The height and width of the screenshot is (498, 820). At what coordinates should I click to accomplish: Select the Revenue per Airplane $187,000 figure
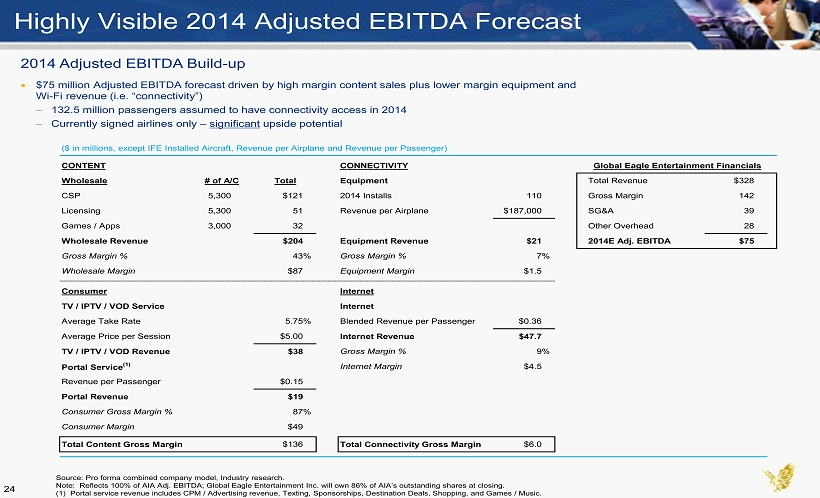click(523, 211)
